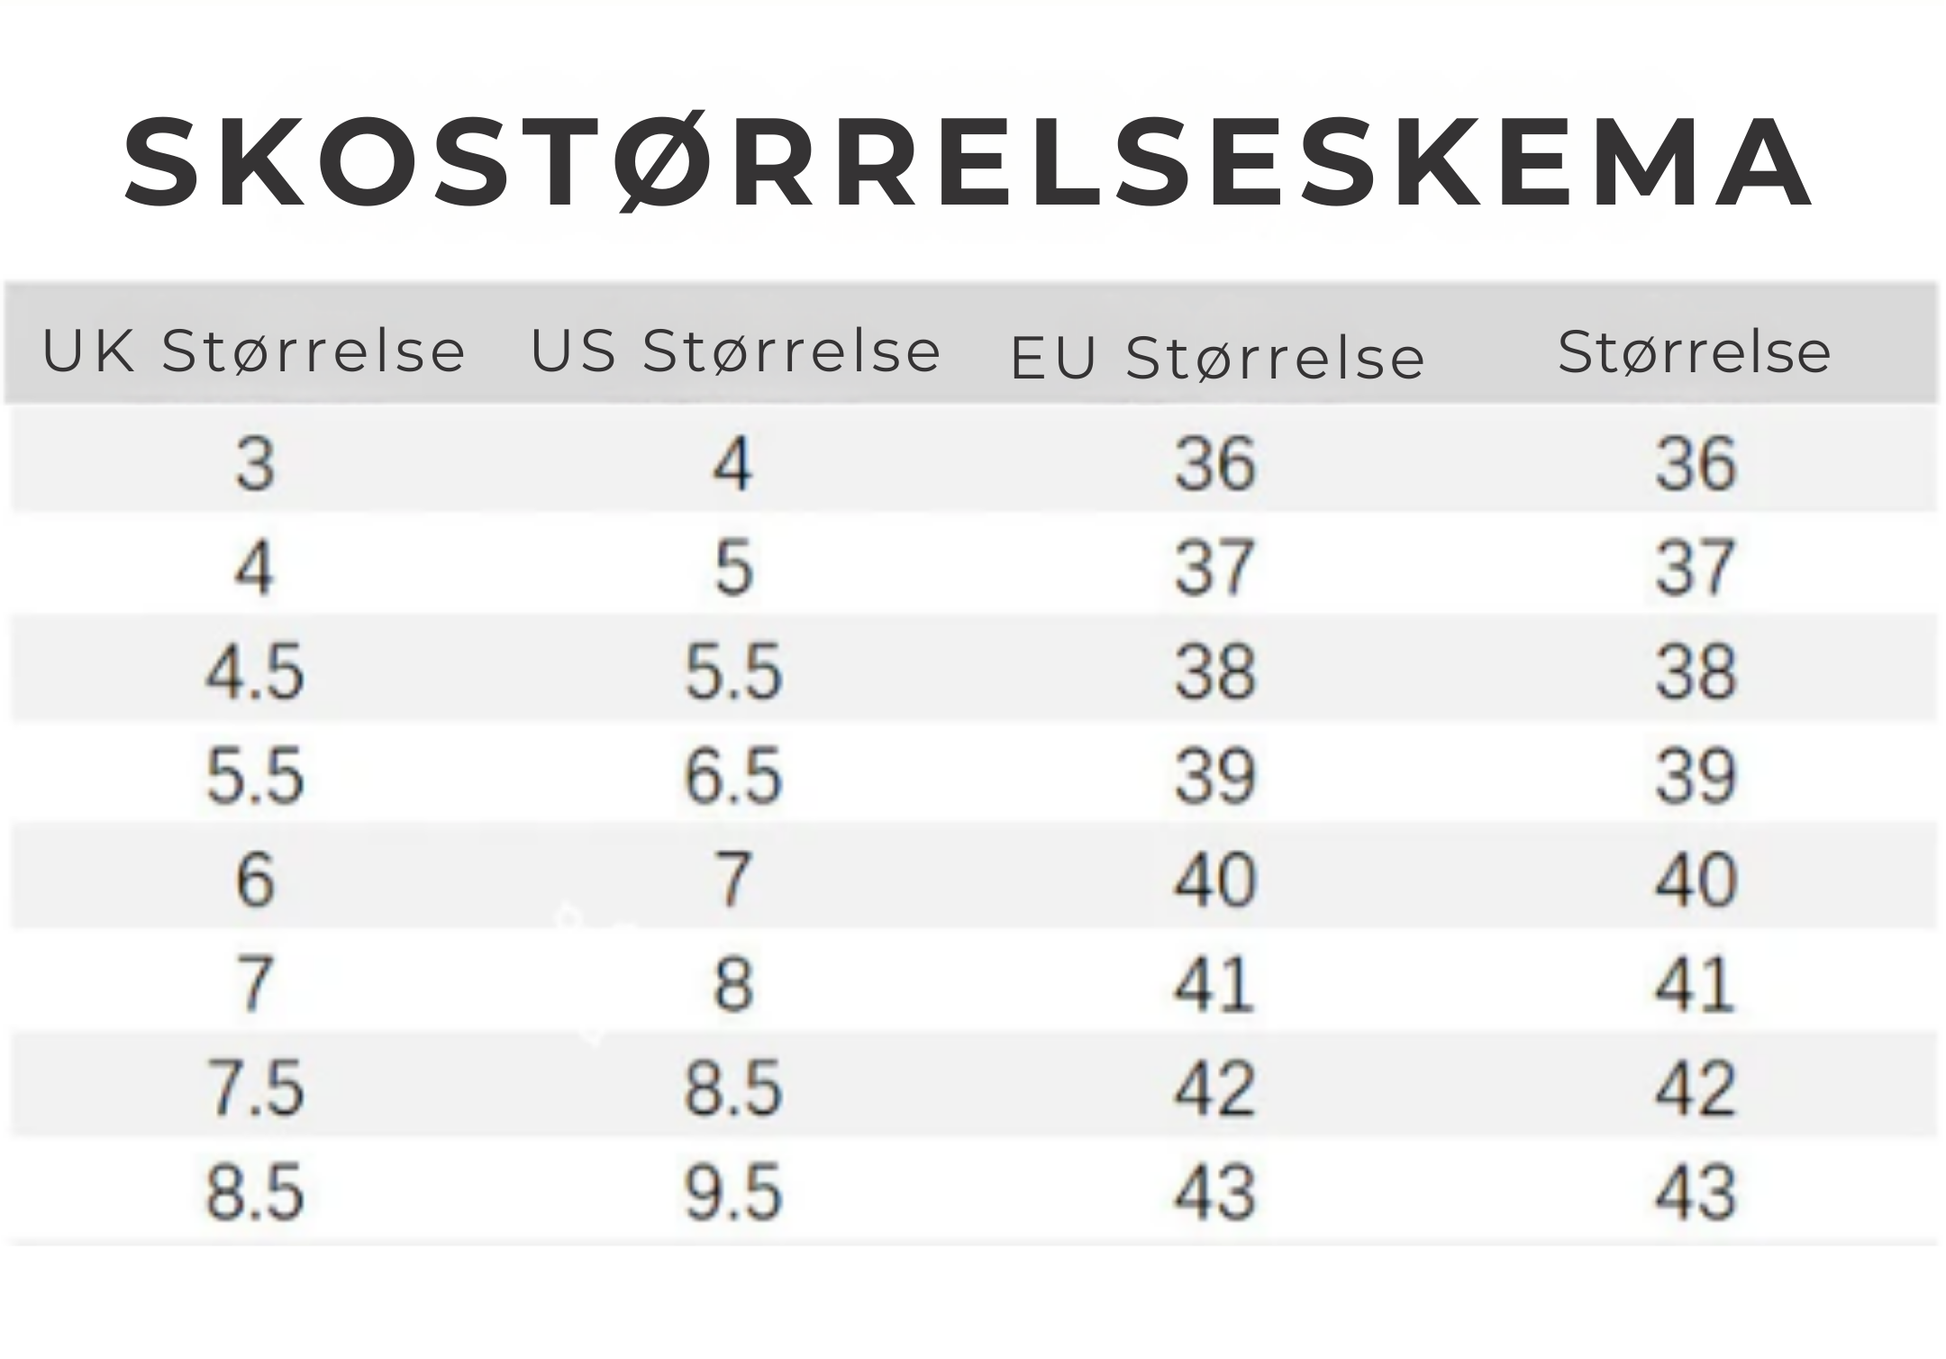The height and width of the screenshot is (1359, 1946).
Task: Select value 37 in the last column
Action: [x=1696, y=568]
